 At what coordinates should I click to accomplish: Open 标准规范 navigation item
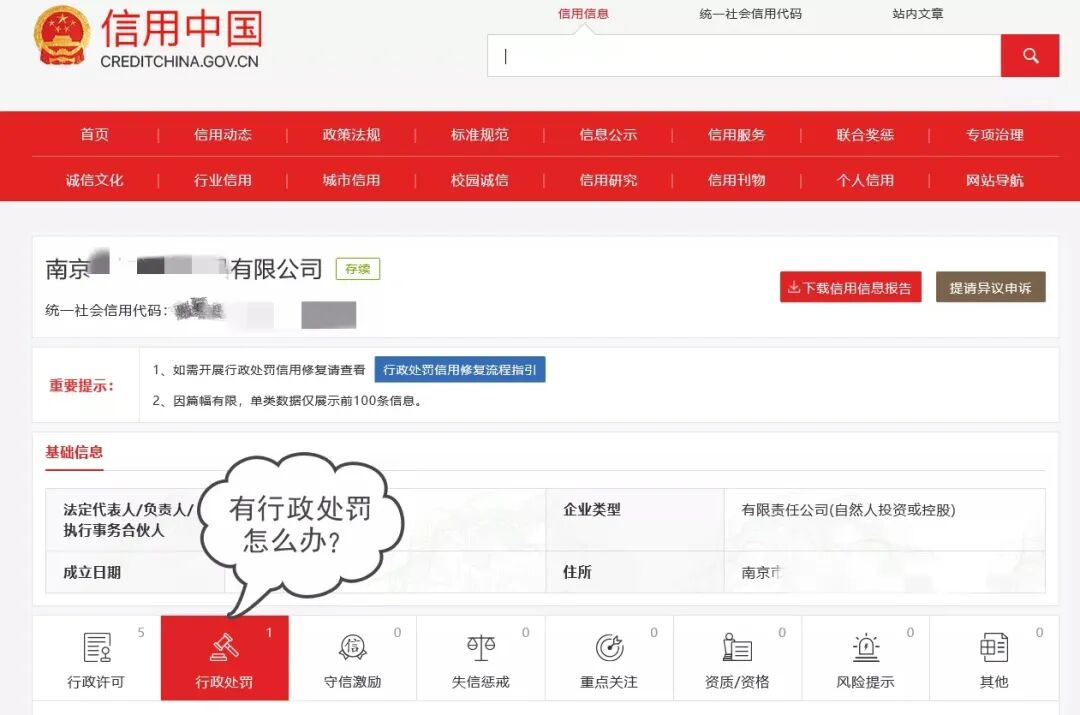coord(479,134)
